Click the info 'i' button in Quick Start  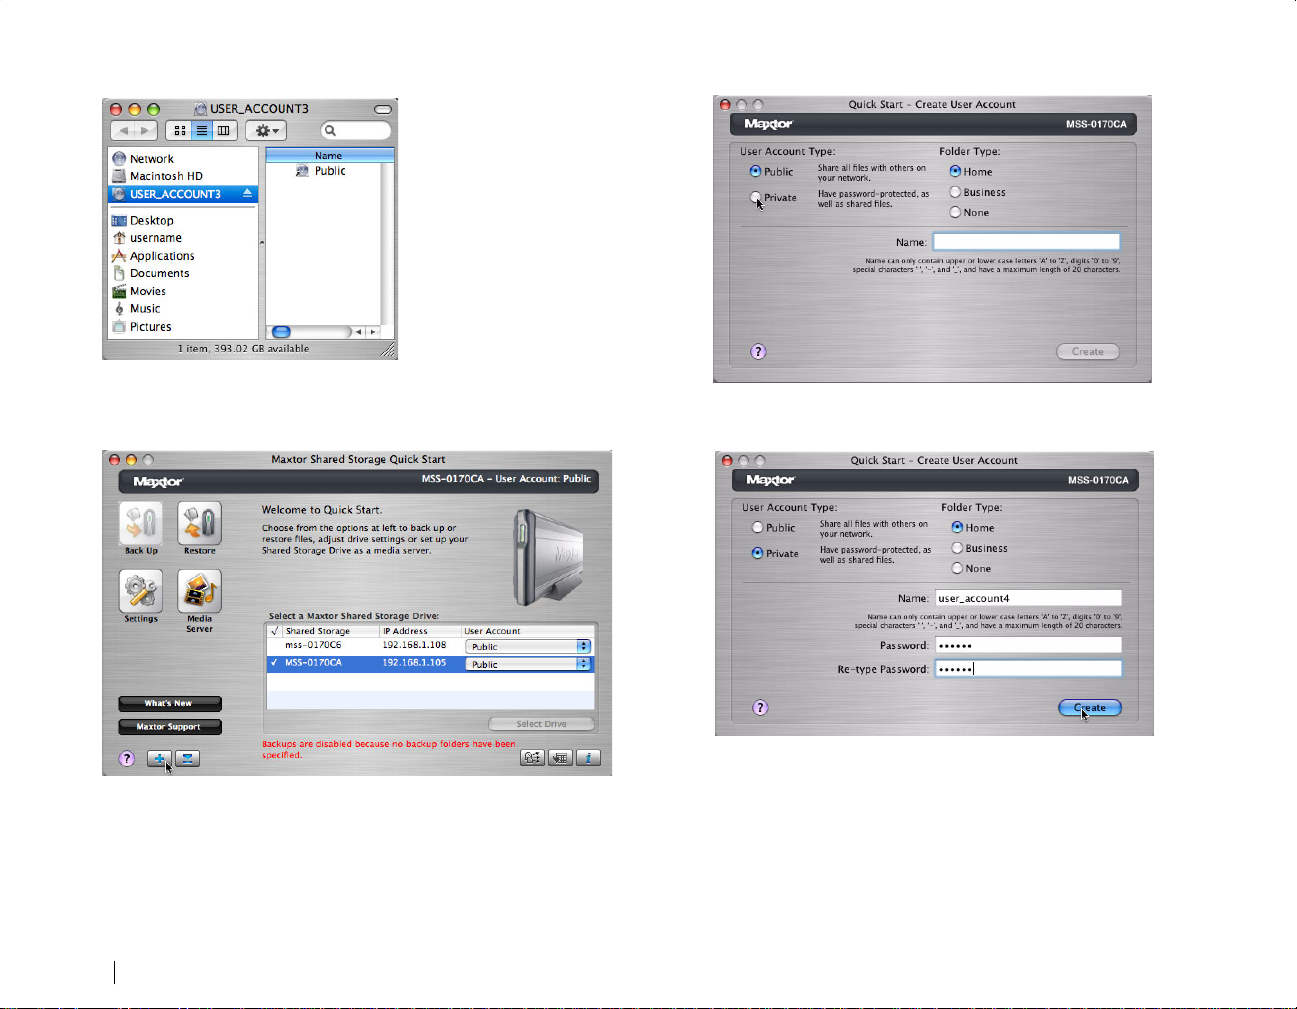pos(588,758)
